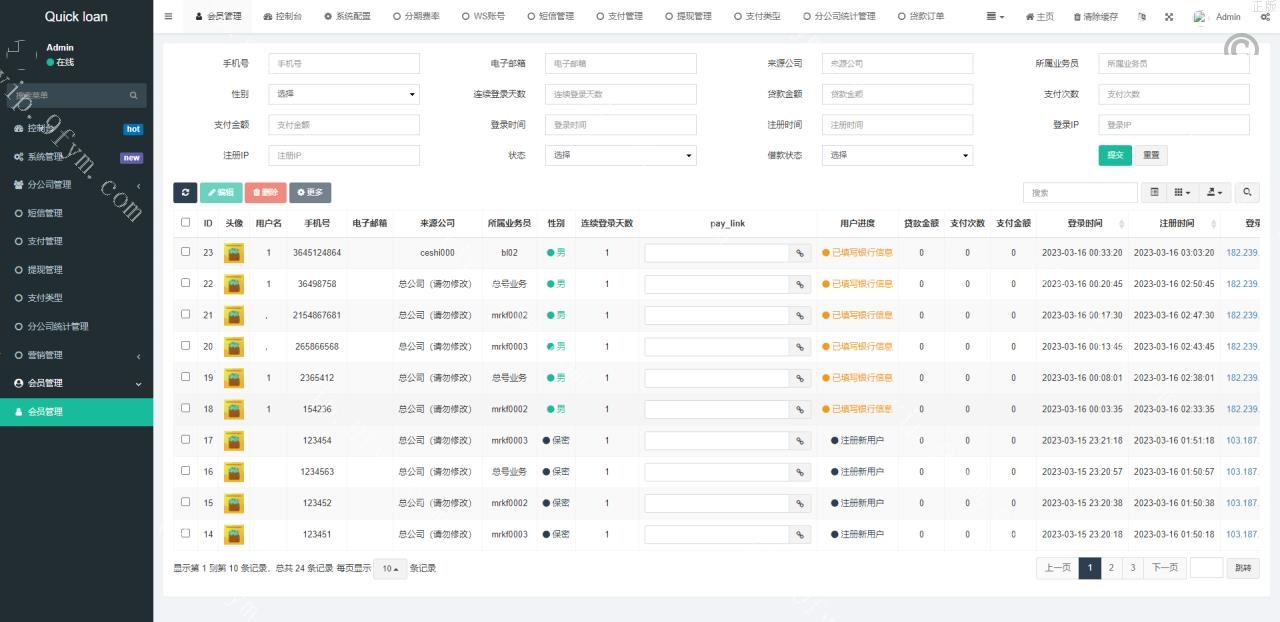Image resolution: width=1280 pixels, height=622 pixels.
Task: Open 提现管理 in the left sidebar
Action: click(x=45, y=269)
